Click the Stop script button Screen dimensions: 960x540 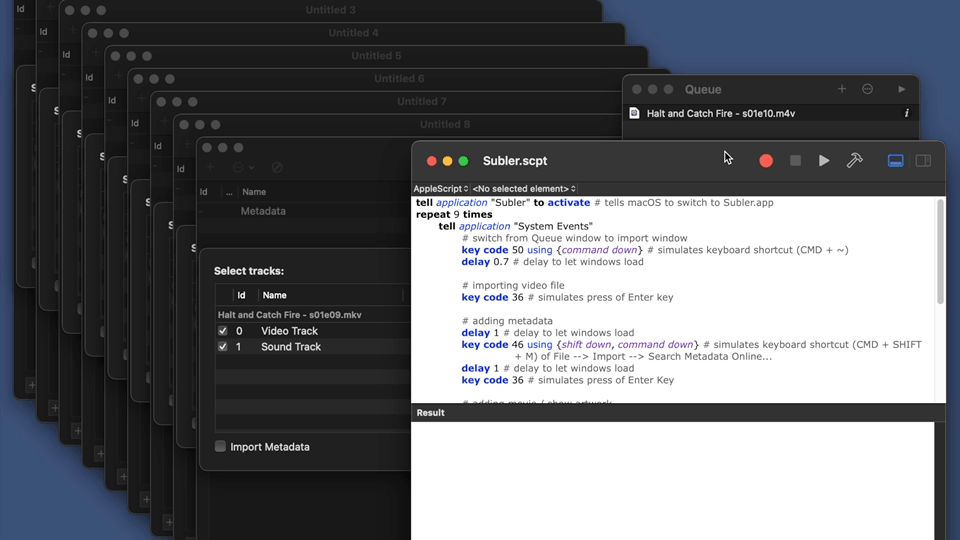[x=795, y=160]
